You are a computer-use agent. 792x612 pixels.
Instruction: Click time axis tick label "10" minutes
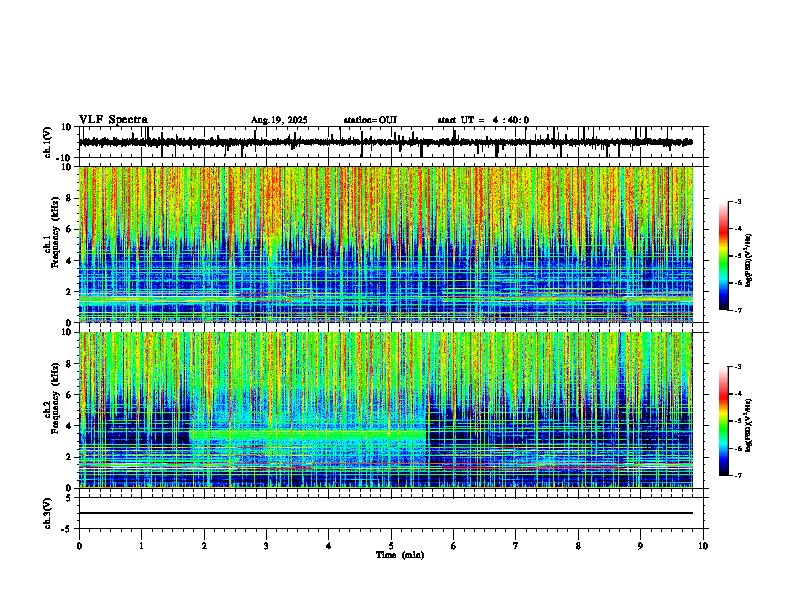click(x=703, y=546)
